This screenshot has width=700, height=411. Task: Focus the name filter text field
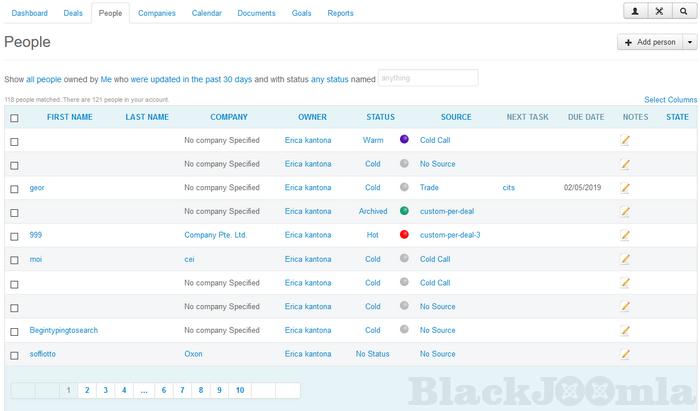tap(428, 78)
